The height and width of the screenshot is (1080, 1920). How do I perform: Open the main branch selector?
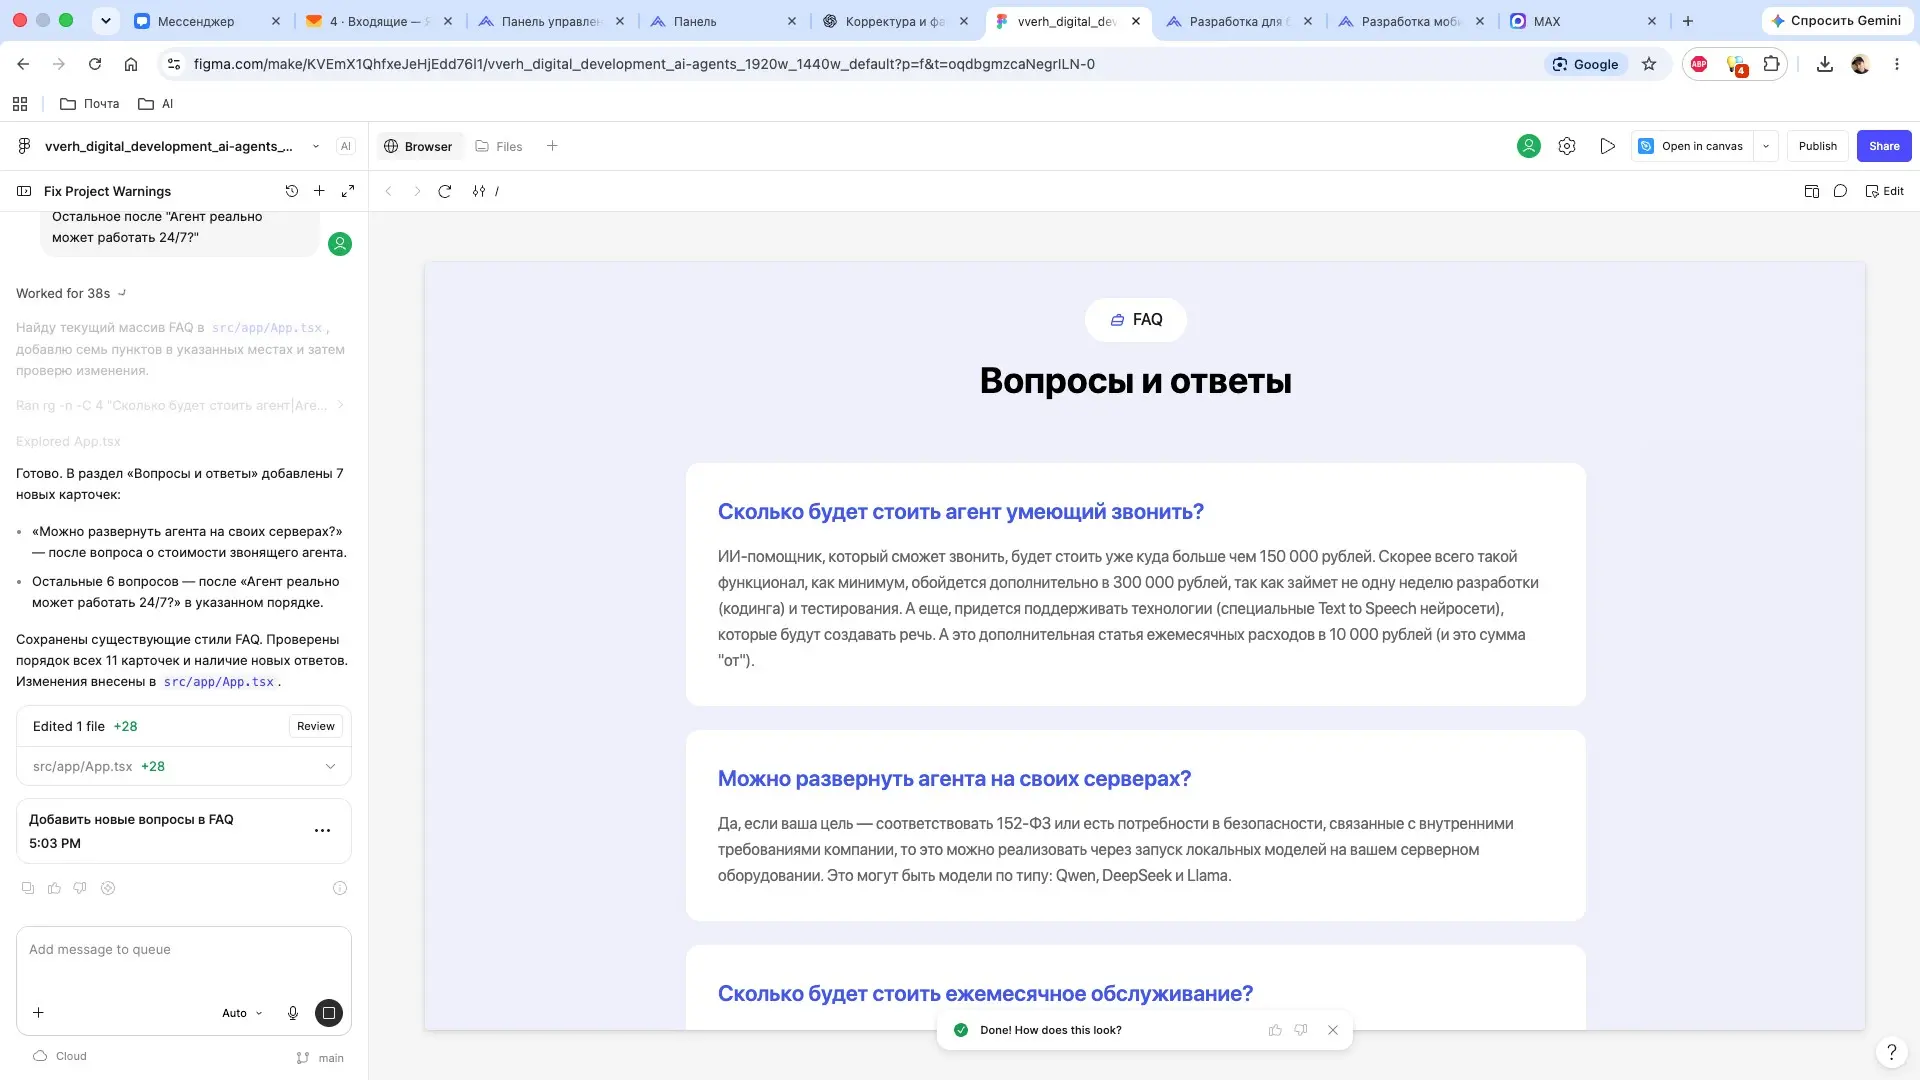point(320,1058)
